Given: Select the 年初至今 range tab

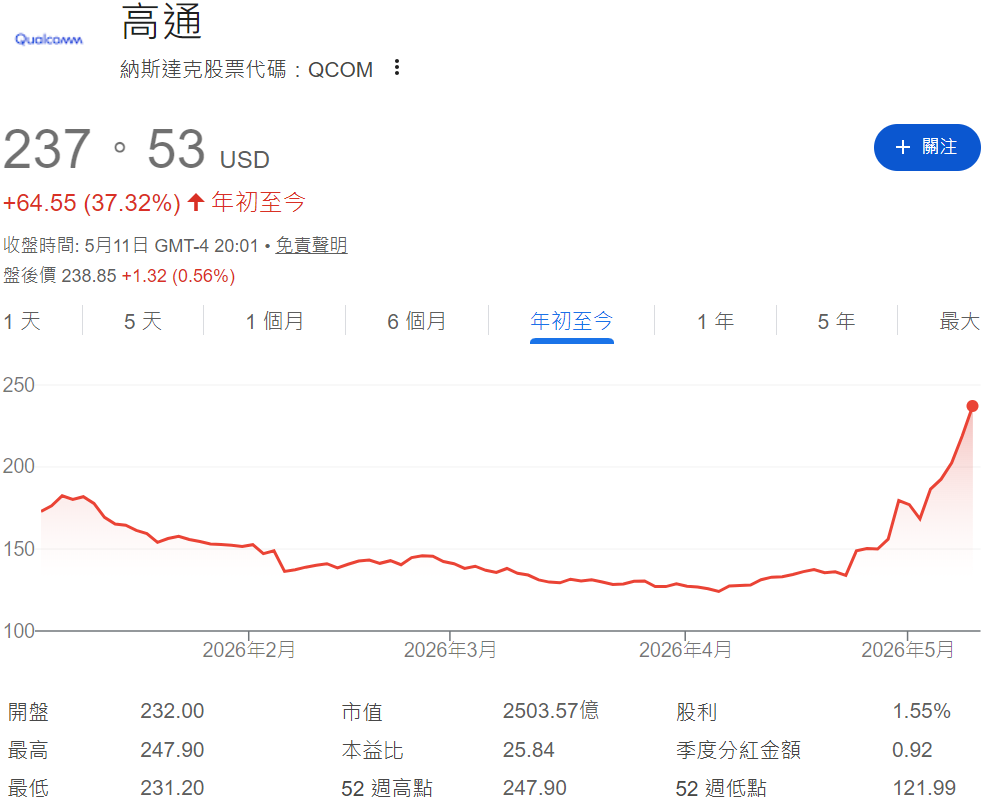Looking at the screenshot, I should pyautogui.click(x=571, y=321).
